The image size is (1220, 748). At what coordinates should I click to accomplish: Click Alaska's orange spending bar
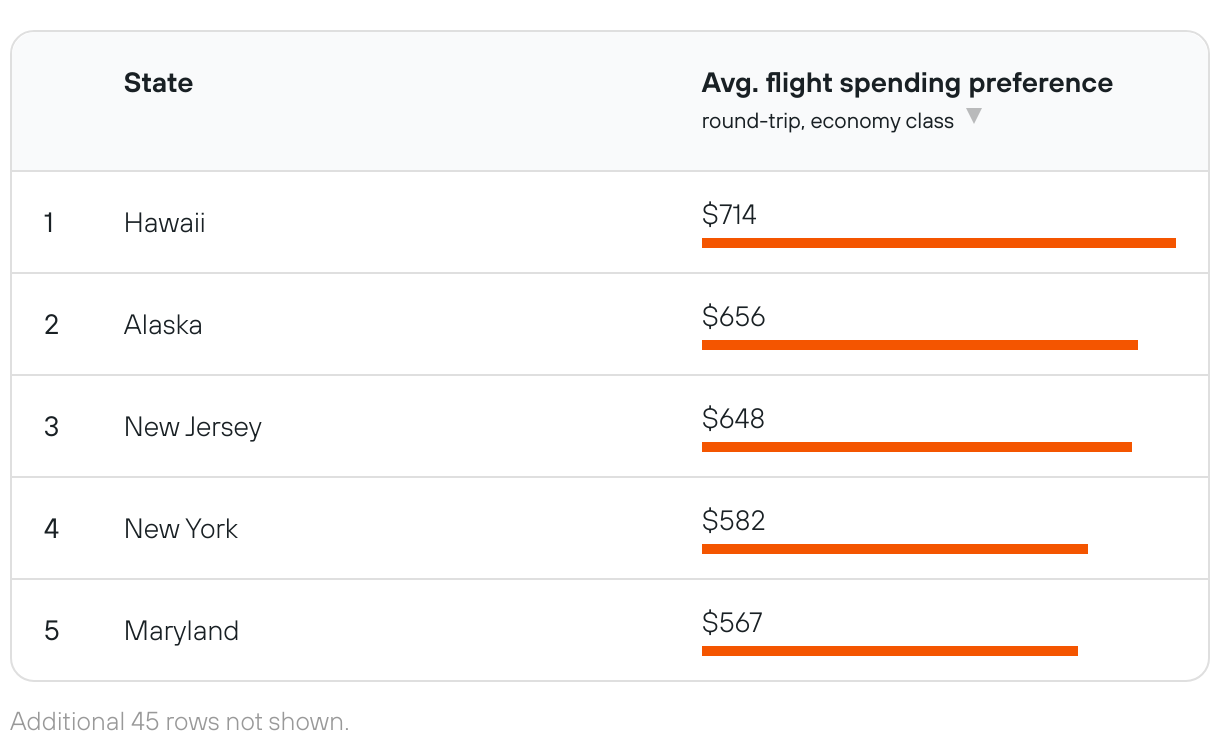[x=919, y=345]
